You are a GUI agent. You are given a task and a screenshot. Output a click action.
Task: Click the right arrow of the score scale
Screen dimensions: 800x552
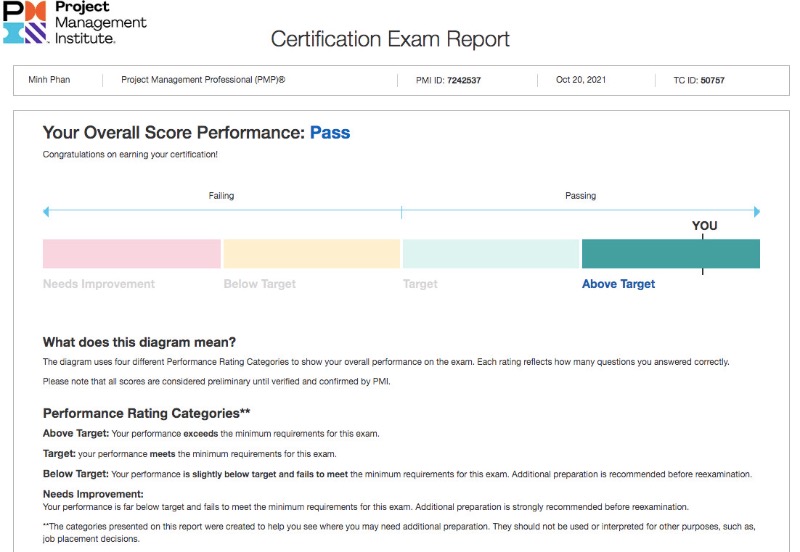[x=757, y=212]
